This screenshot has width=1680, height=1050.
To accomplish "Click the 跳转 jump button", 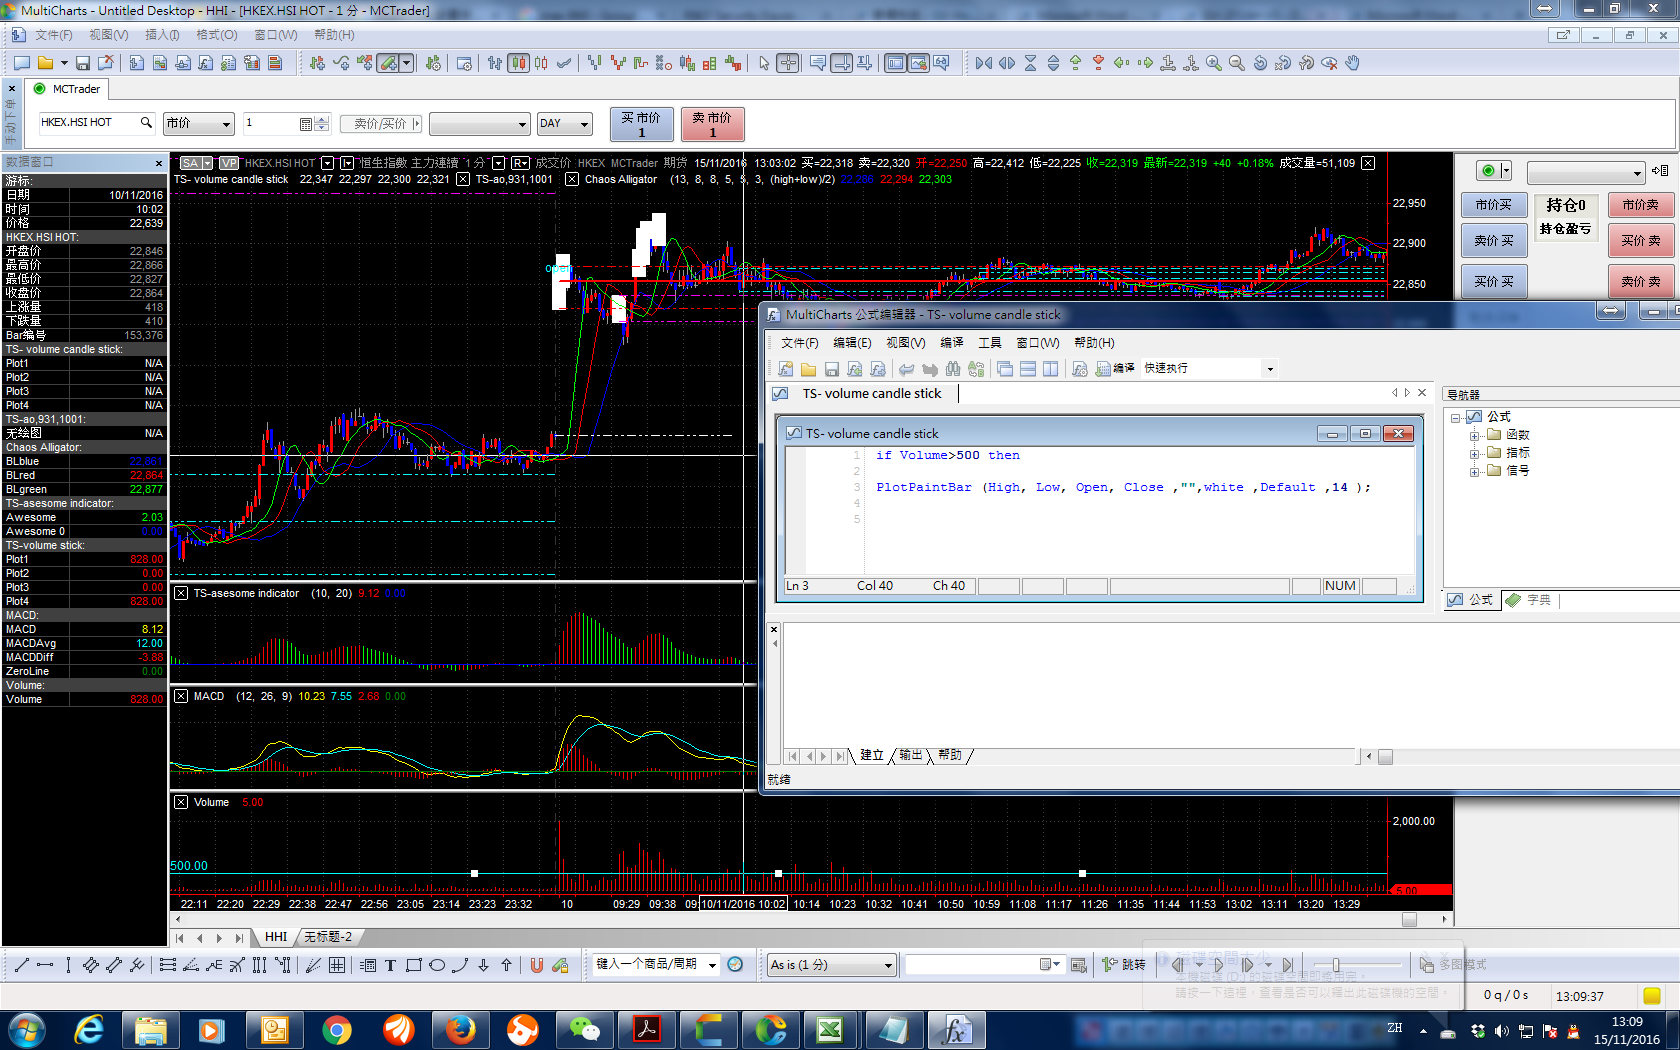I will (x=1124, y=965).
